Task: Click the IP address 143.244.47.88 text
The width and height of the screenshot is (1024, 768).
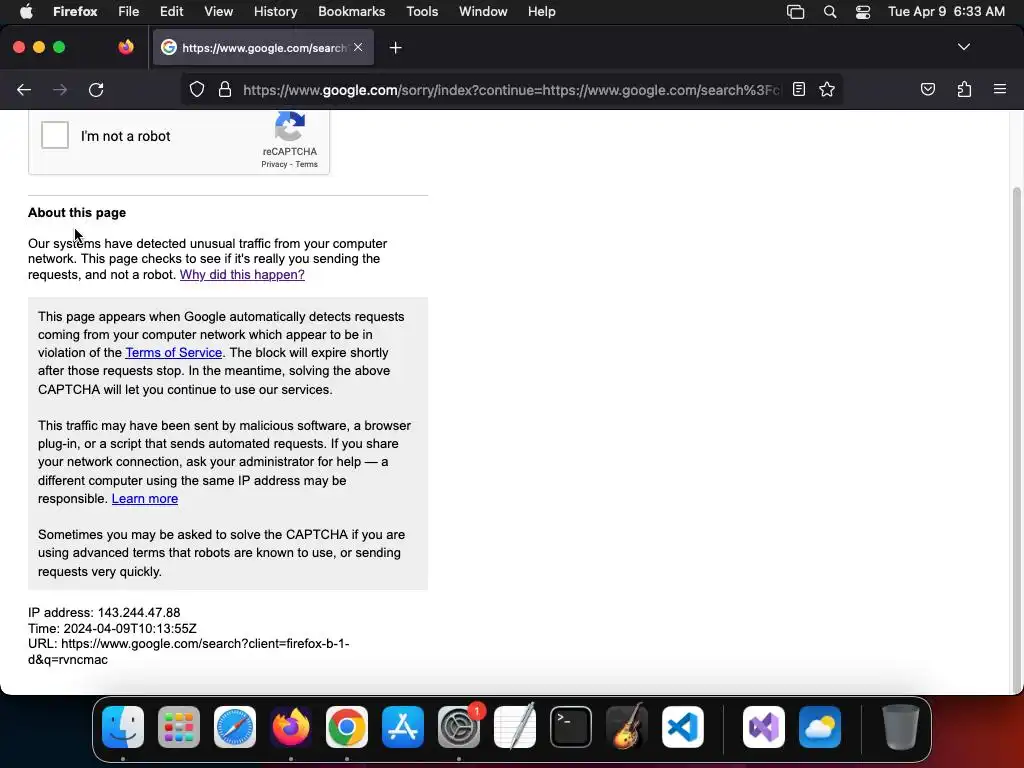Action: [104, 613]
